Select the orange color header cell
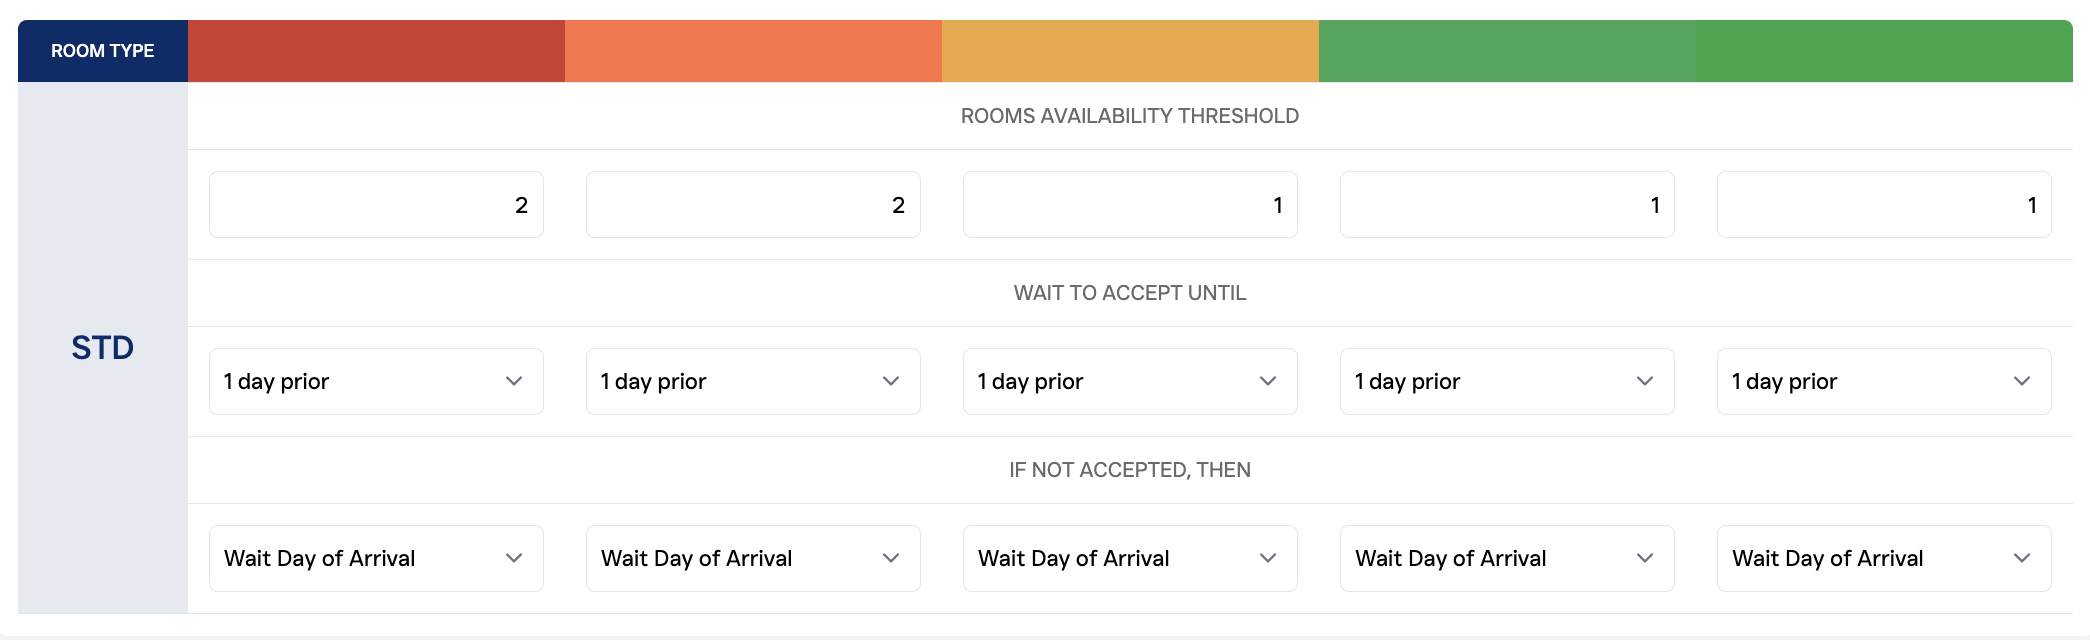This screenshot has height=640, width=2090. (x=753, y=51)
